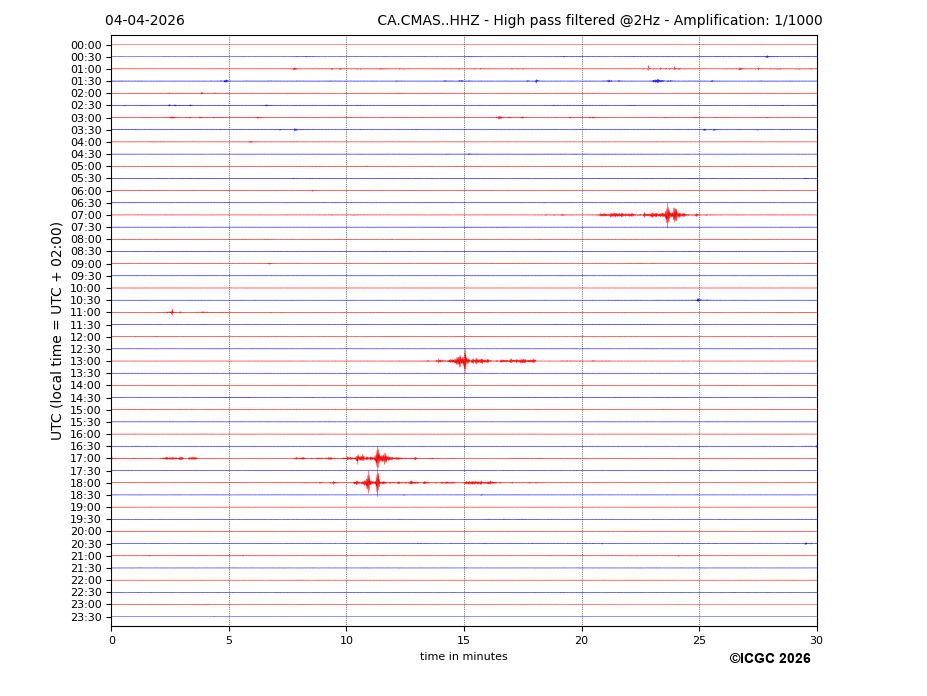927x696 pixels.
Task: Click the 15 tick label on the minutes axis
Action: pyautogui.click(x=464, y=640)
